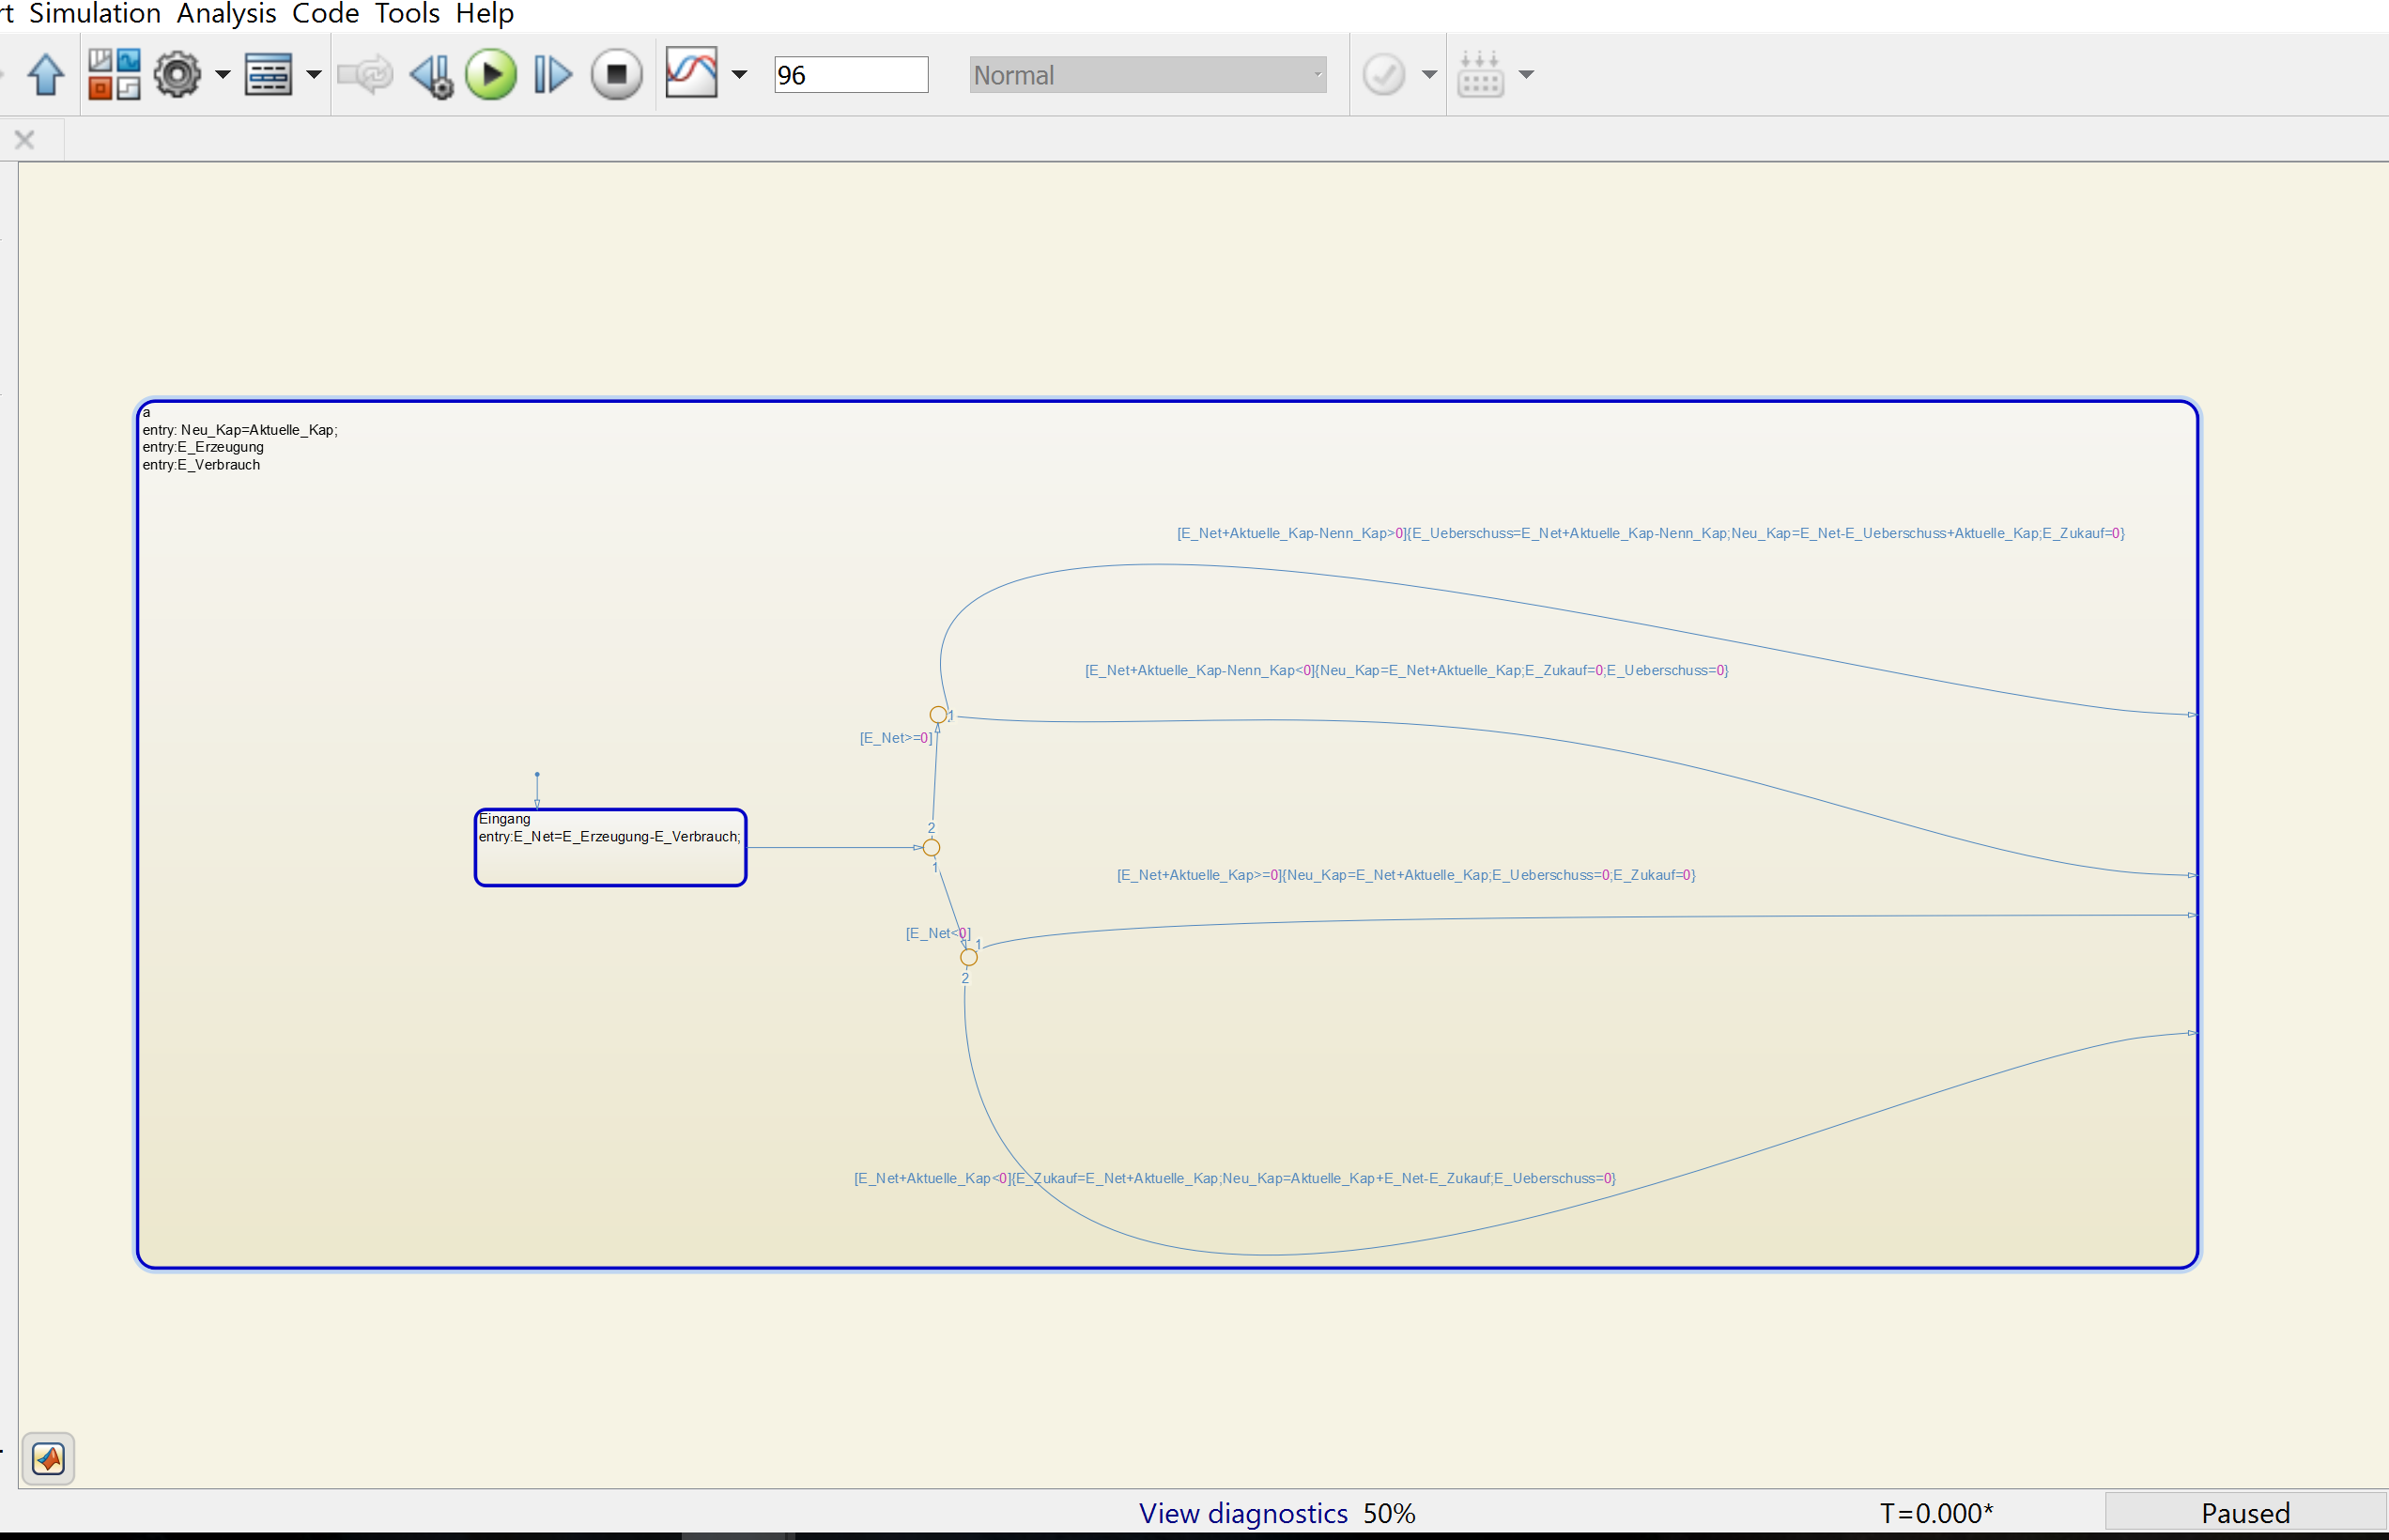Open Model Configuration Parameters gear icon

click(178, 75)
